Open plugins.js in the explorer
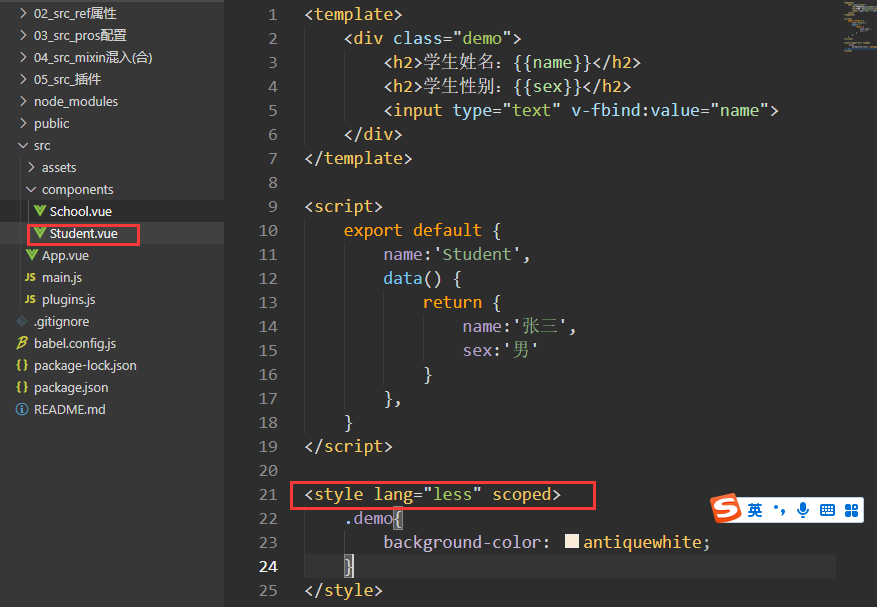Viewport: 877px width, 607px height. pyautogui.click(x=68, y=300)
